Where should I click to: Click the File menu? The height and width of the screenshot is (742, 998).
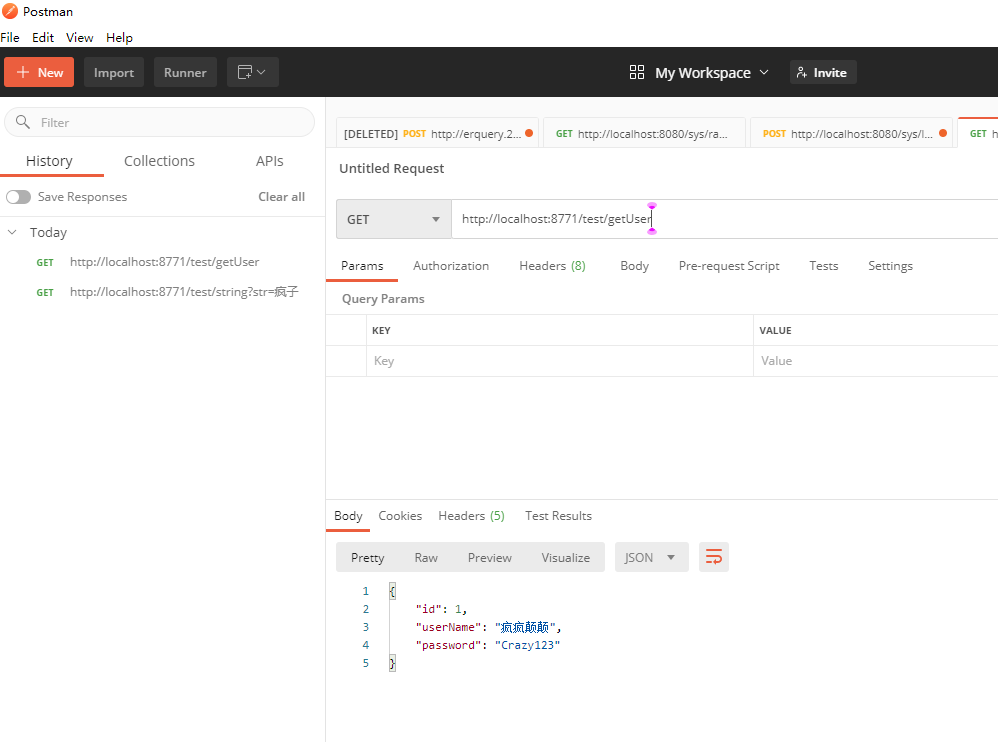[x=10, y=38]
